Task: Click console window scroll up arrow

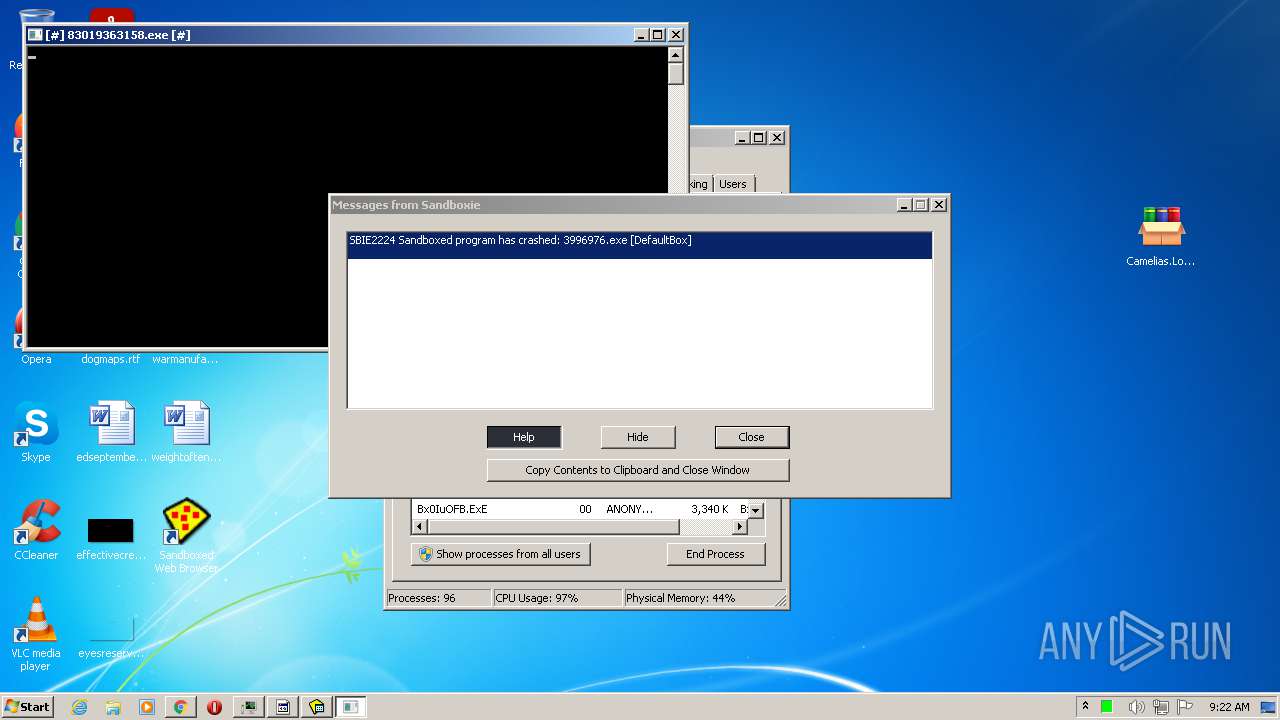Action: [676, 55]
